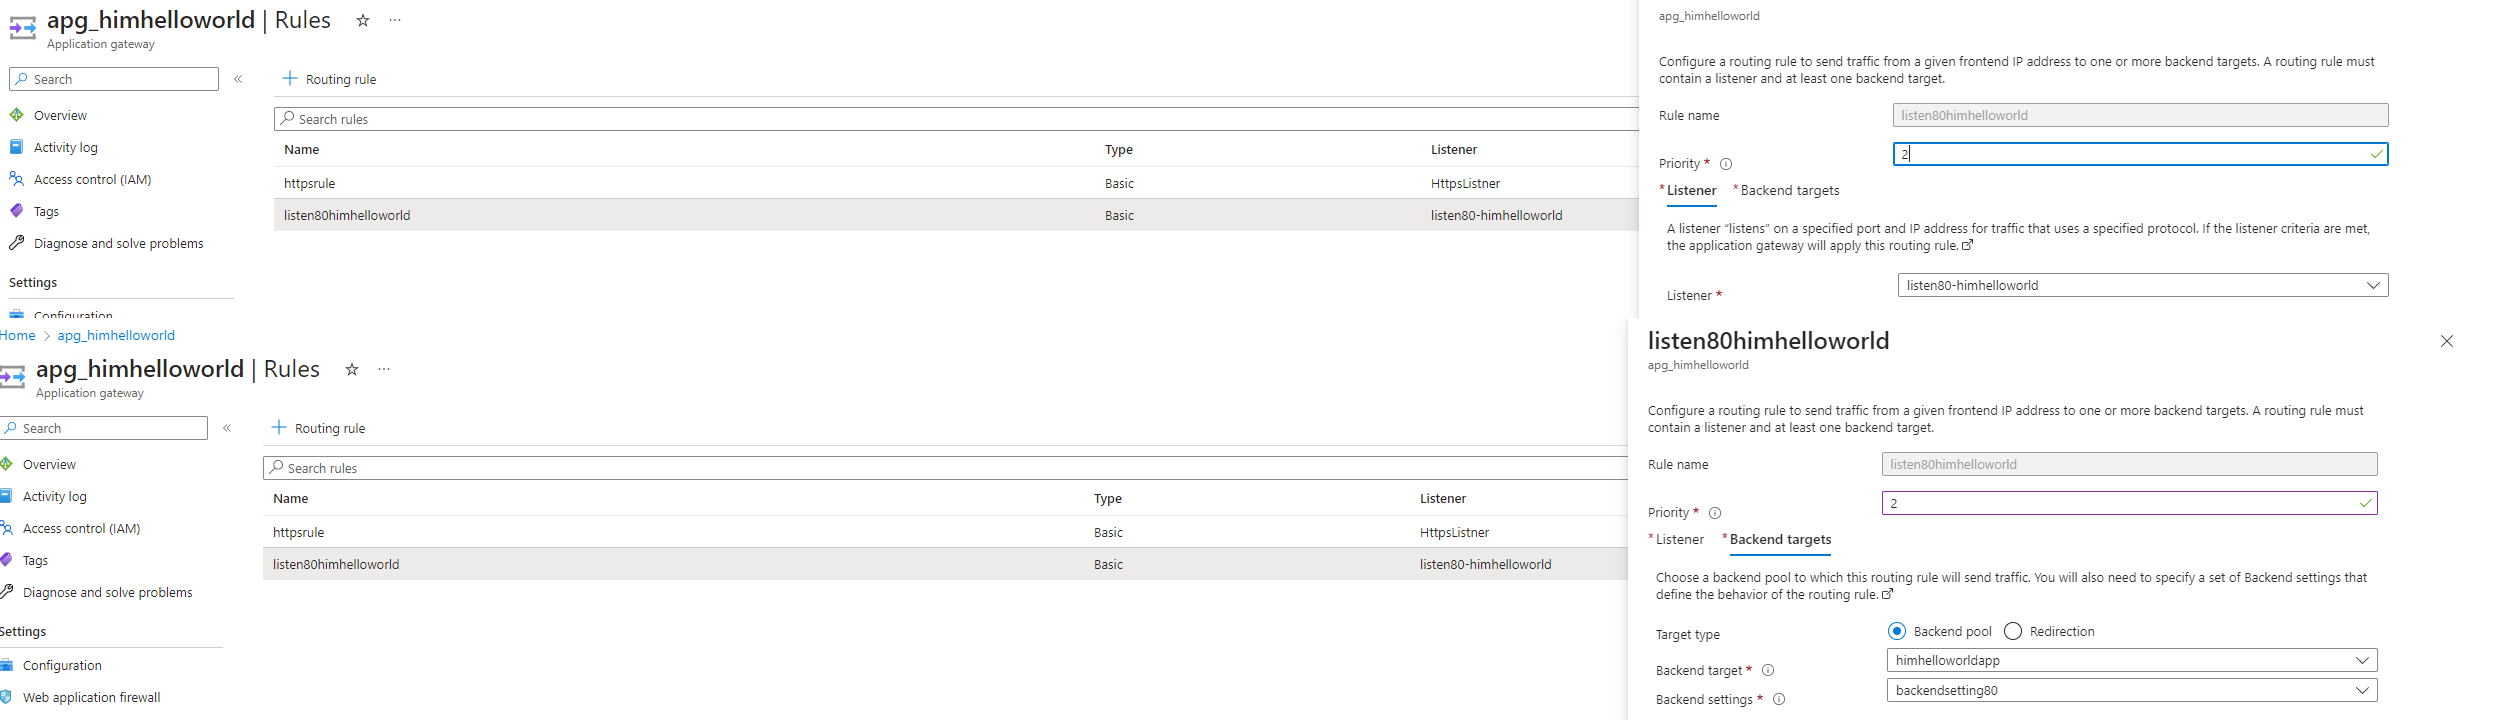Click the 'Backend settings' field label
Image resolution: width=2494 pixels, height=720 pixels.
1704,699
